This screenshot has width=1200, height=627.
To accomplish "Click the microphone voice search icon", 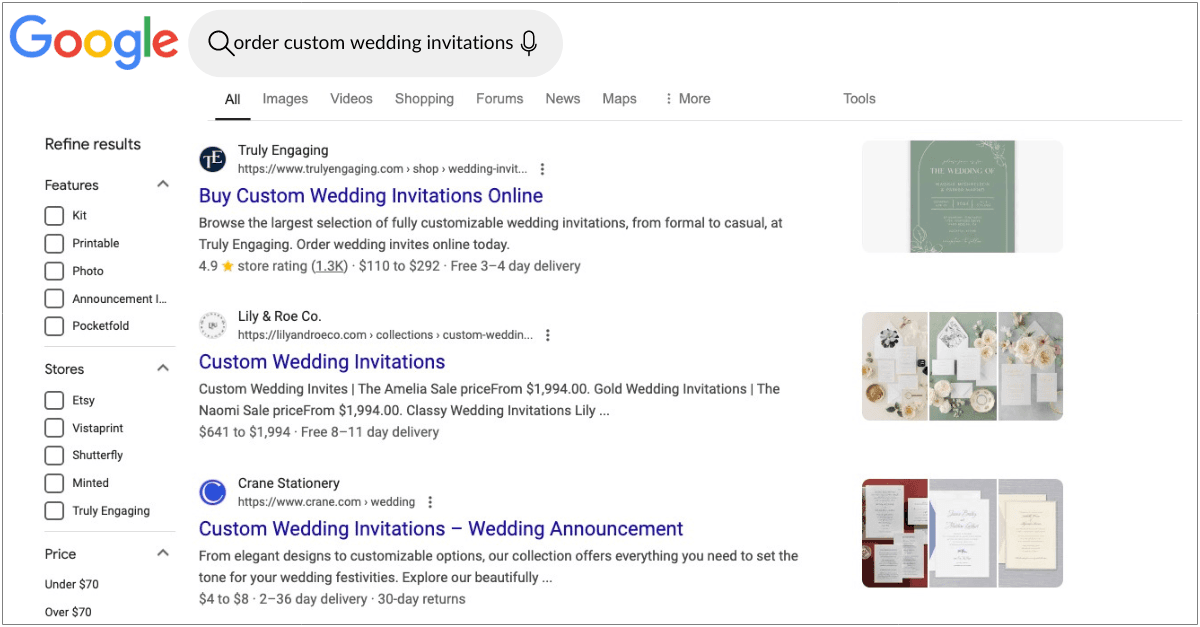I will click(529, 43).
